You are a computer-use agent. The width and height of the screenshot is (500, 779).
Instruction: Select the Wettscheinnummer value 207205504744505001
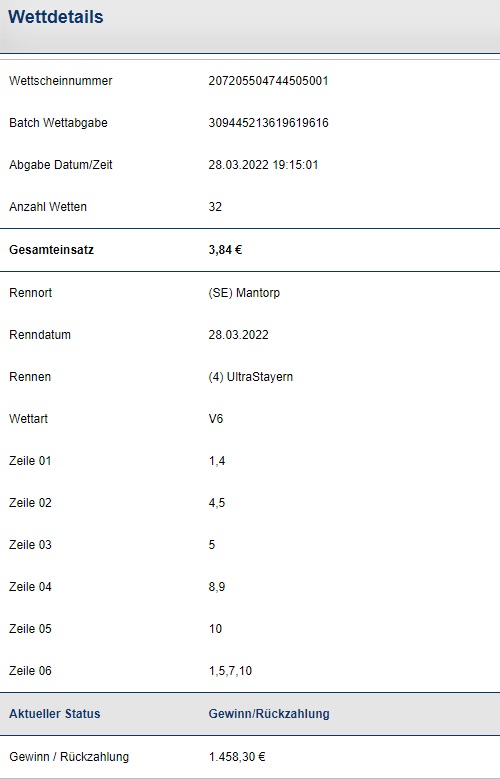point(268,80)
